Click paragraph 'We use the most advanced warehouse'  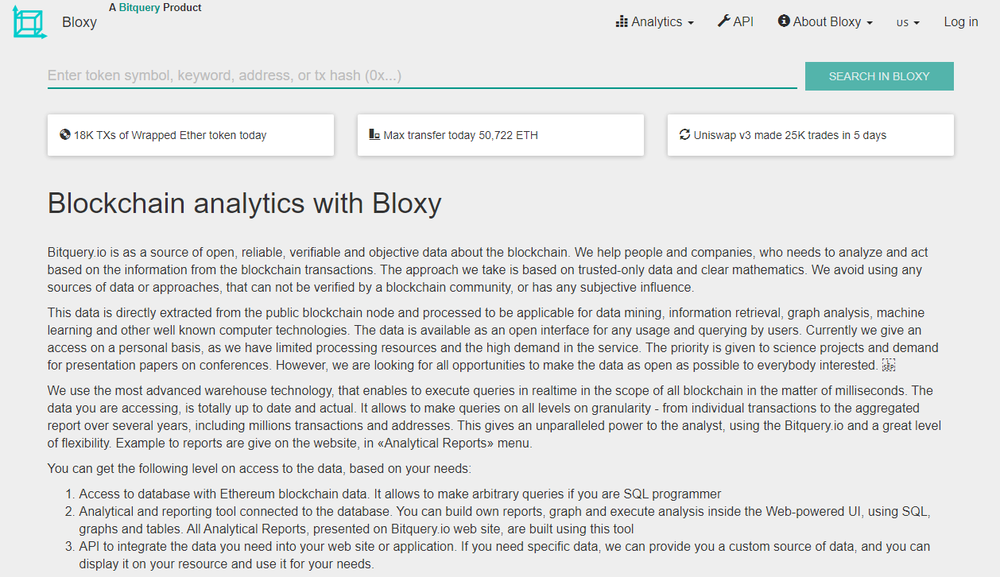click(494, 417)
